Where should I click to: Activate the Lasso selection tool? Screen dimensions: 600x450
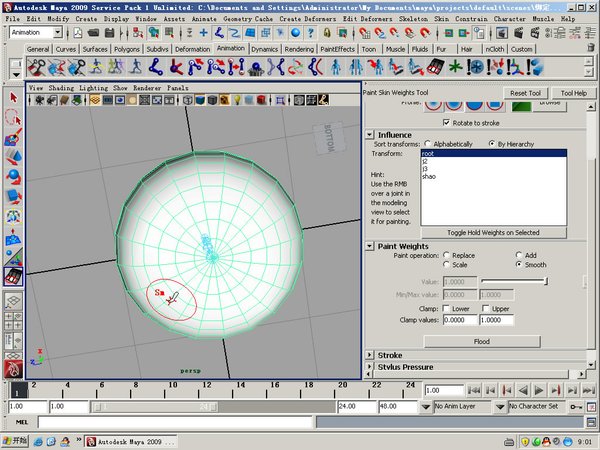(13, 118)
